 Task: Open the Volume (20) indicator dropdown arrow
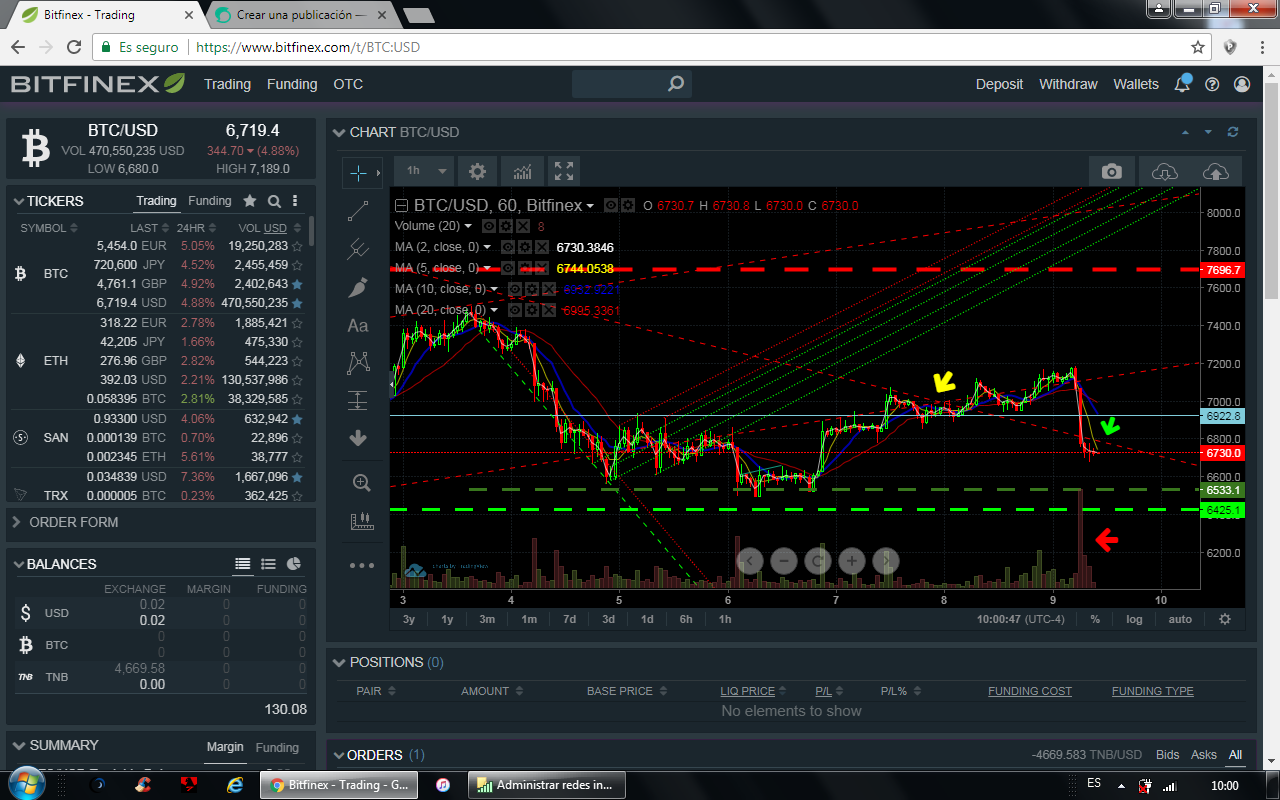point(470,226)
